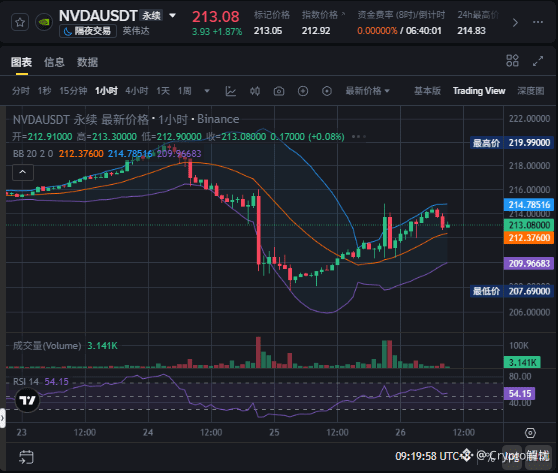Switch to the Trading View chart
Image resolution: width=558 pixels, height=473 pixels.
tap(479, 91)
